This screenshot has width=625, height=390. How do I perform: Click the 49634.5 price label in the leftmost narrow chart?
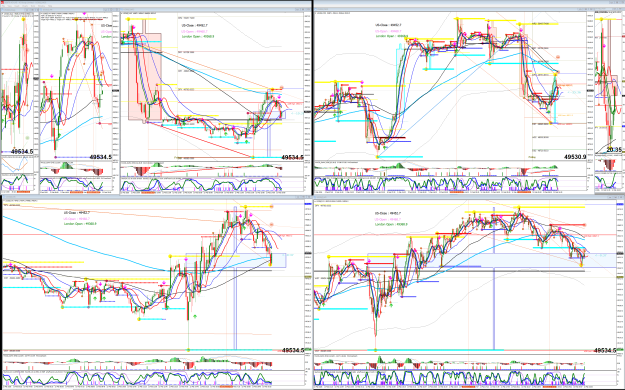coord(22,152)
